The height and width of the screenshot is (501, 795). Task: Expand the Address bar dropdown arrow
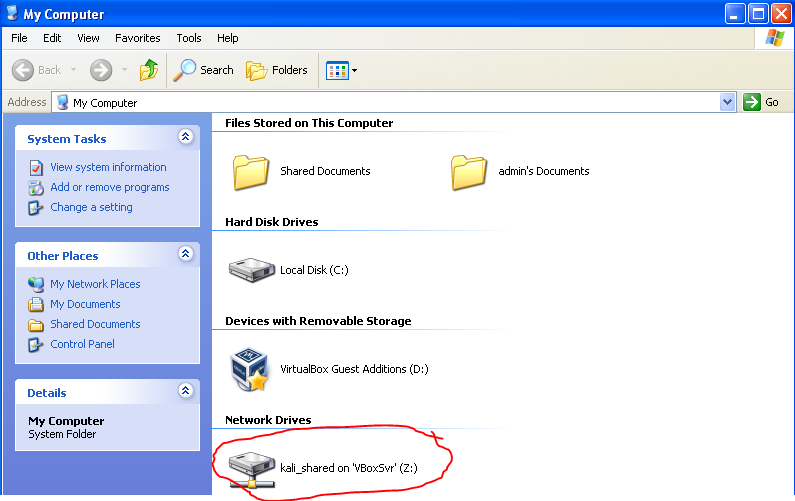[727, 102]
